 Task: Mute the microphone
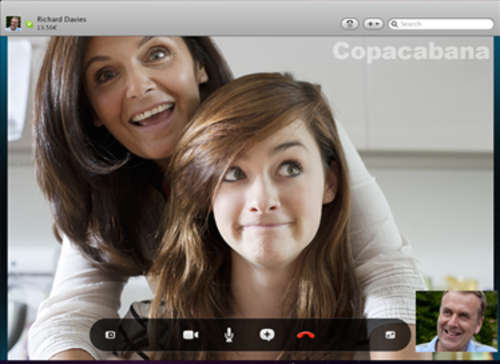229,335
